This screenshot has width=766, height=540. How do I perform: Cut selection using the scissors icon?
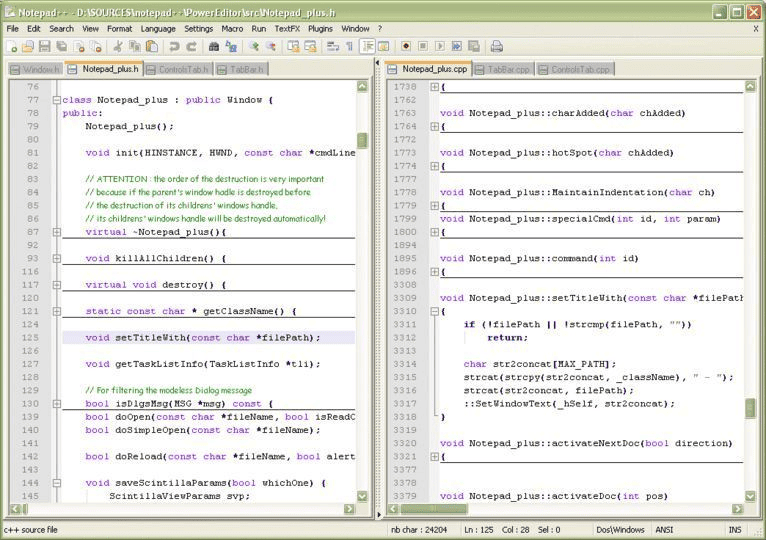point(118,46)
